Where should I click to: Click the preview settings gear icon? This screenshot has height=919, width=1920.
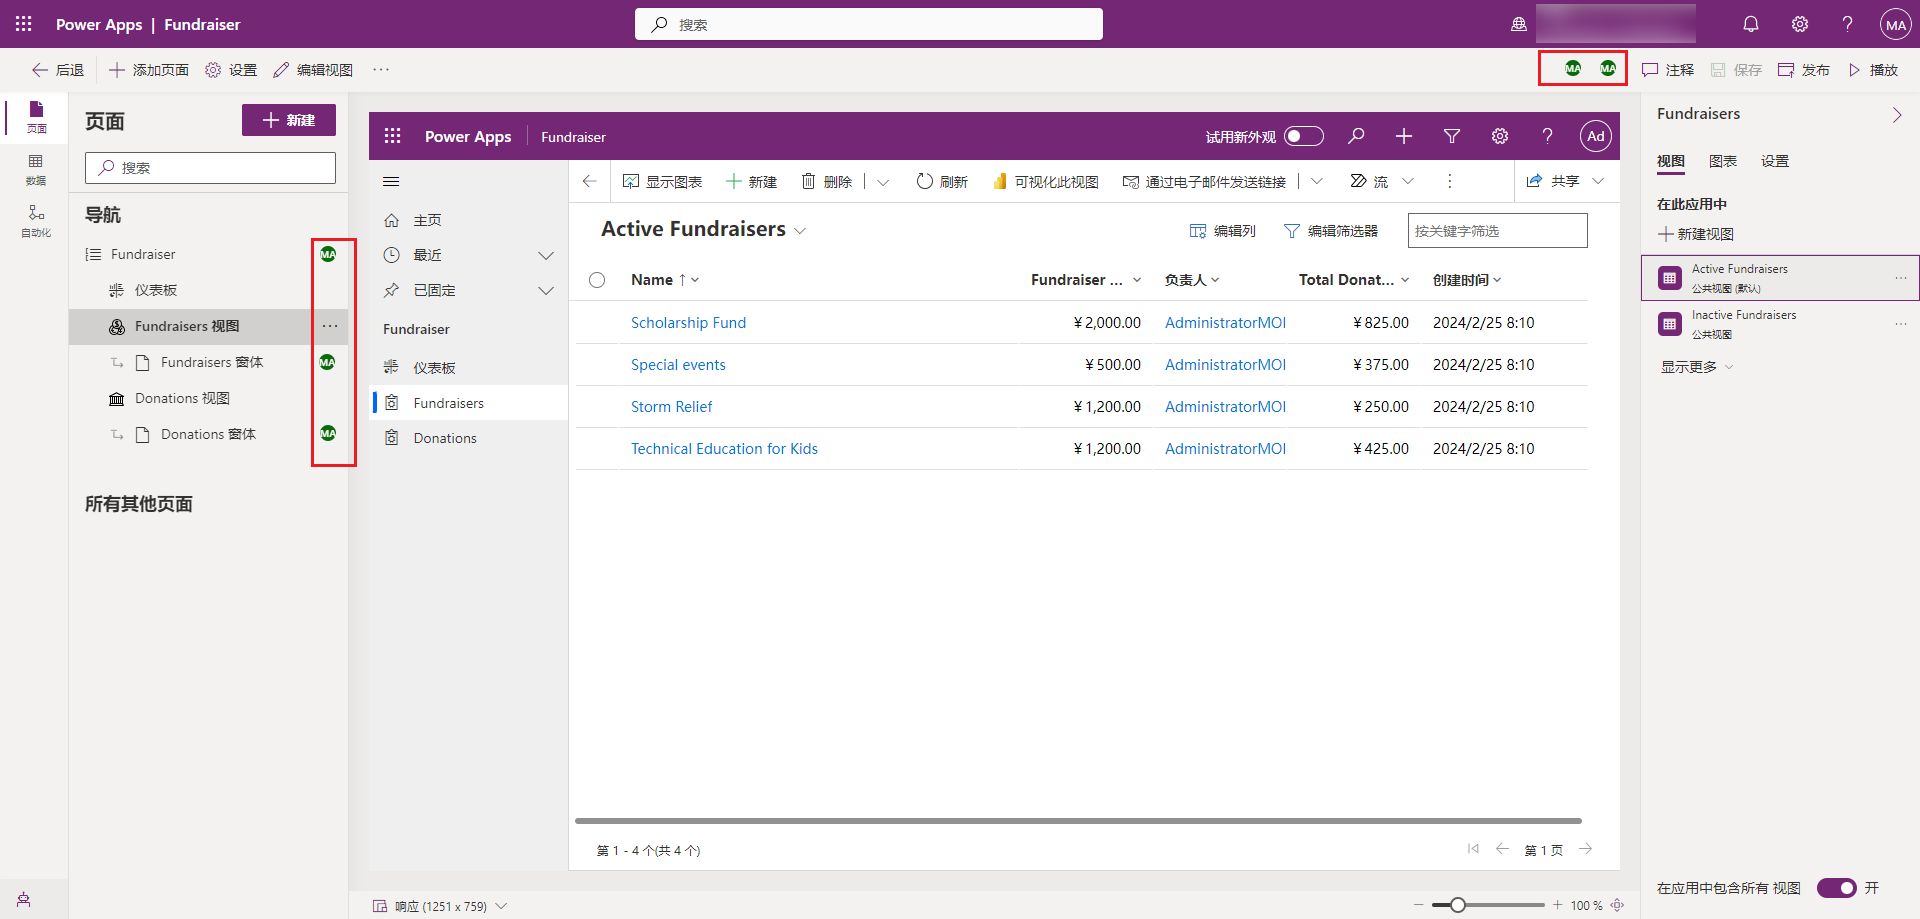(x=1500, y=136)
